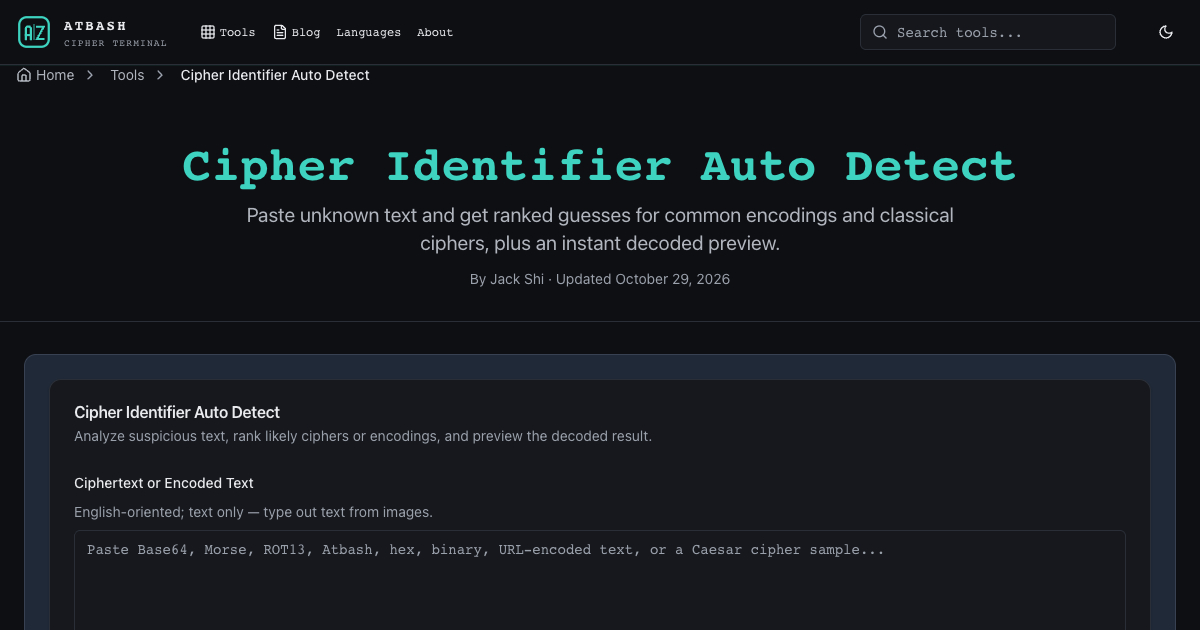Open the Blog link in the navbar
The height and width of the screenshot is (630, 1200).
pyautogui.click(x=297, y=32)
